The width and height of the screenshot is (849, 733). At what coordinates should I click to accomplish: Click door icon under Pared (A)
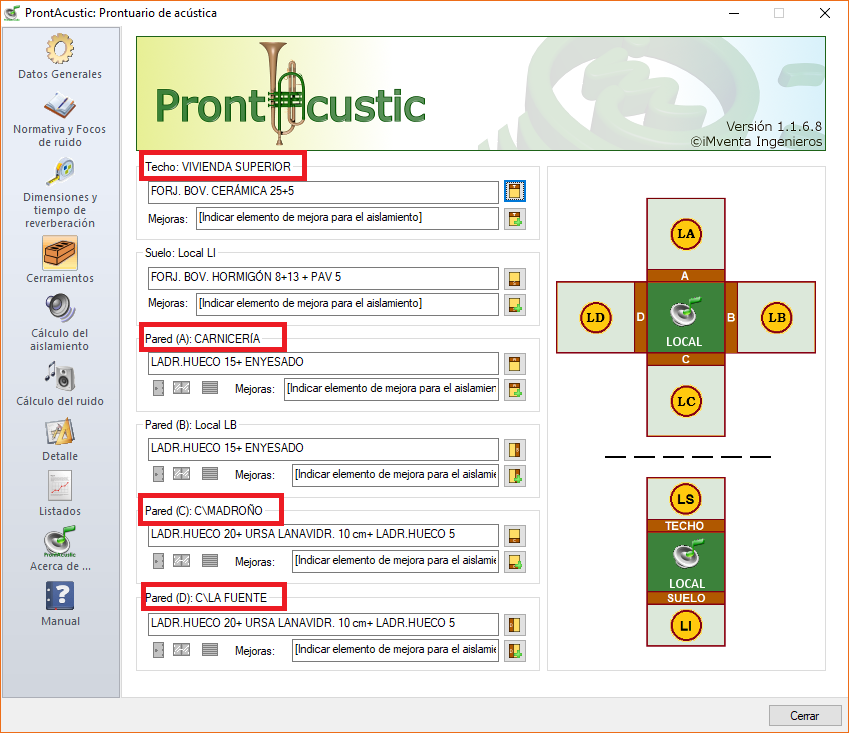coord(158,388)
